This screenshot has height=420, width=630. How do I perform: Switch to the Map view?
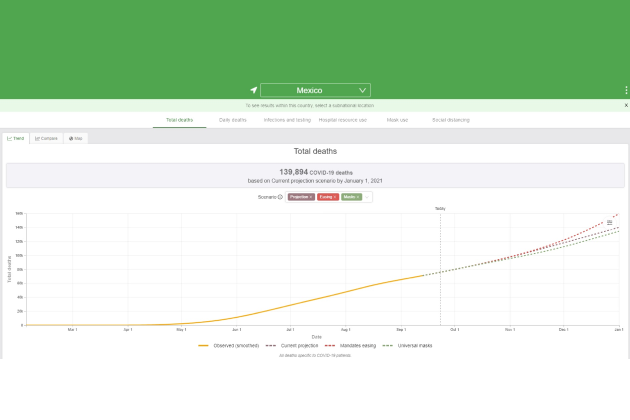[x=76, y=138]
